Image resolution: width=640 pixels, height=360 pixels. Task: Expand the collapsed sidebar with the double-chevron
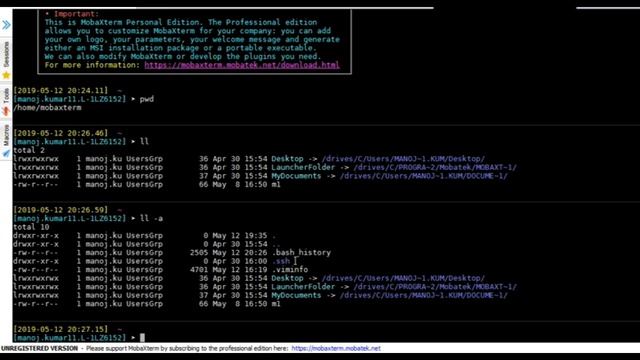pyautogui.click(x=6, y=25)
